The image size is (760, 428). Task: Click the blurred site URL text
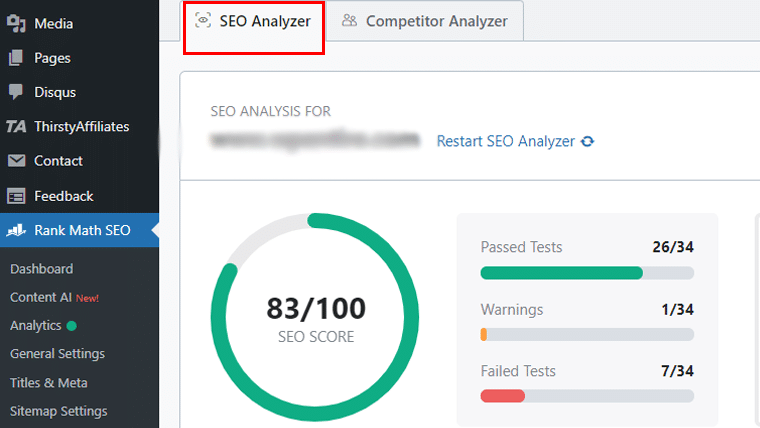[x=315, y=140]
